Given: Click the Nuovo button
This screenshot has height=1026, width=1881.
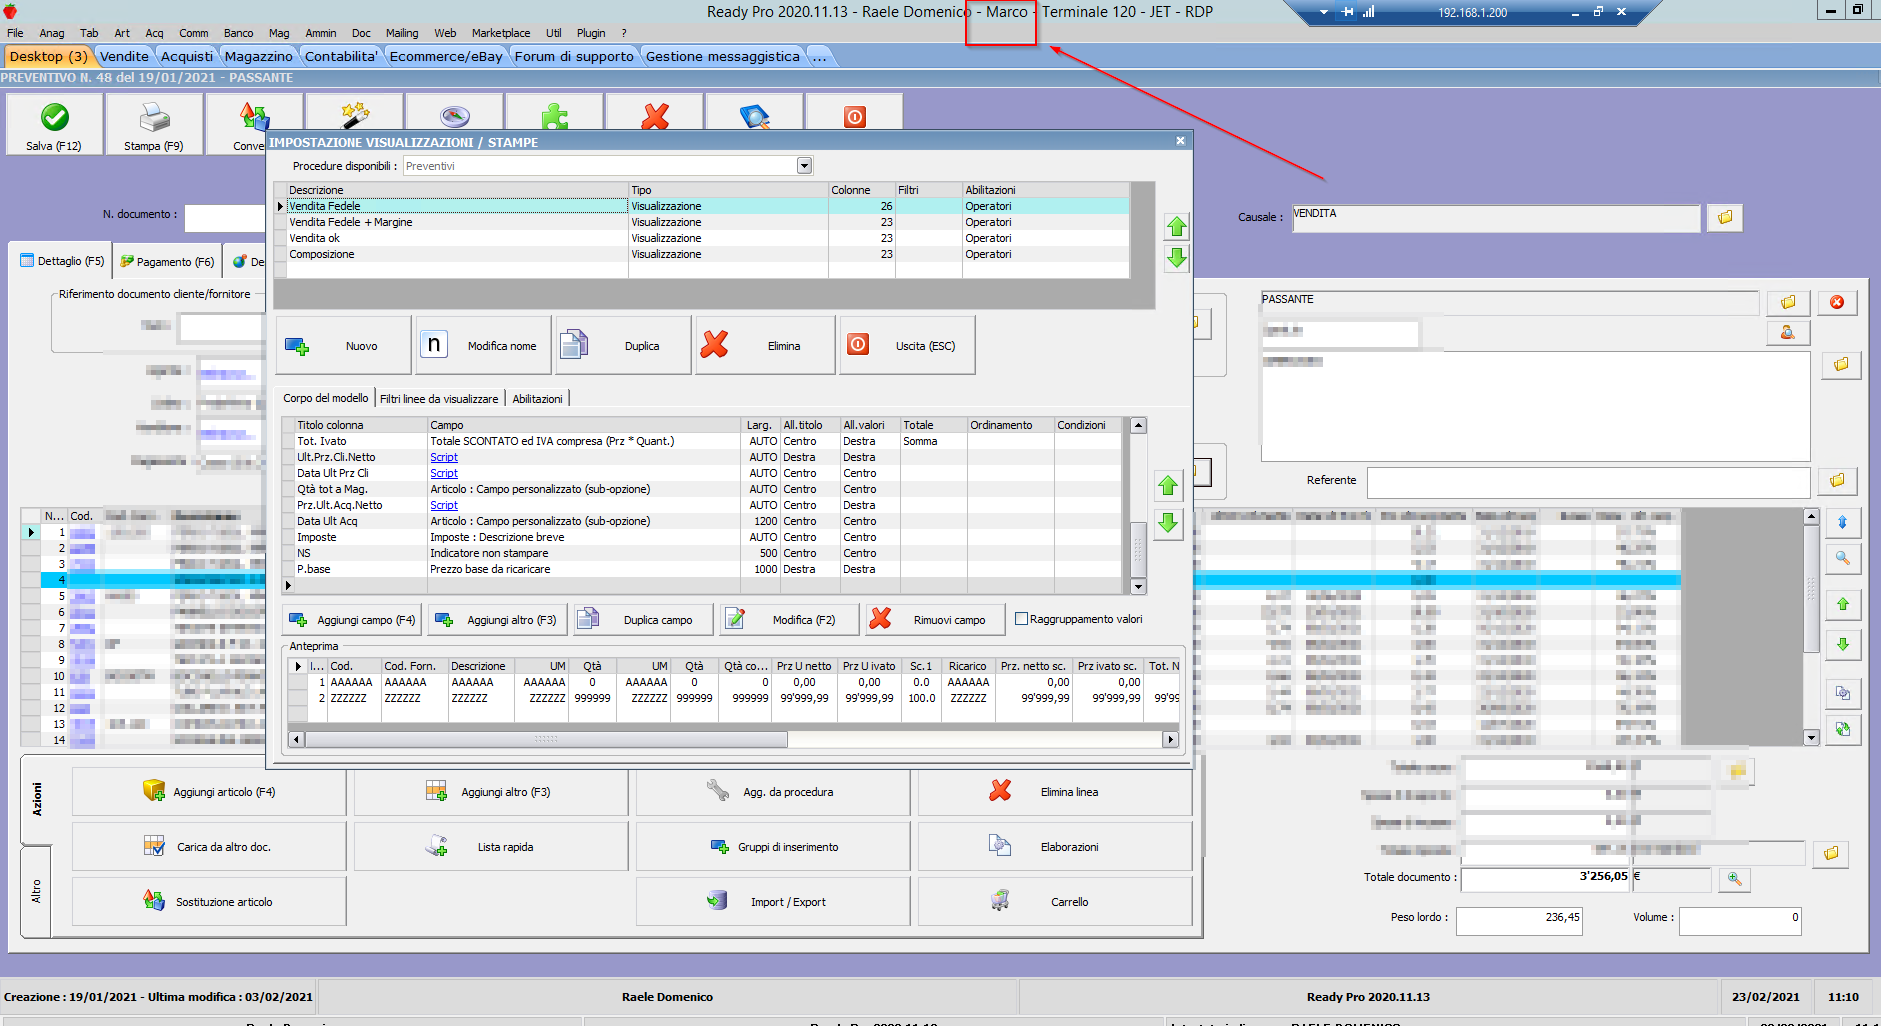Looking at the screenshot, I should (343, 346).
